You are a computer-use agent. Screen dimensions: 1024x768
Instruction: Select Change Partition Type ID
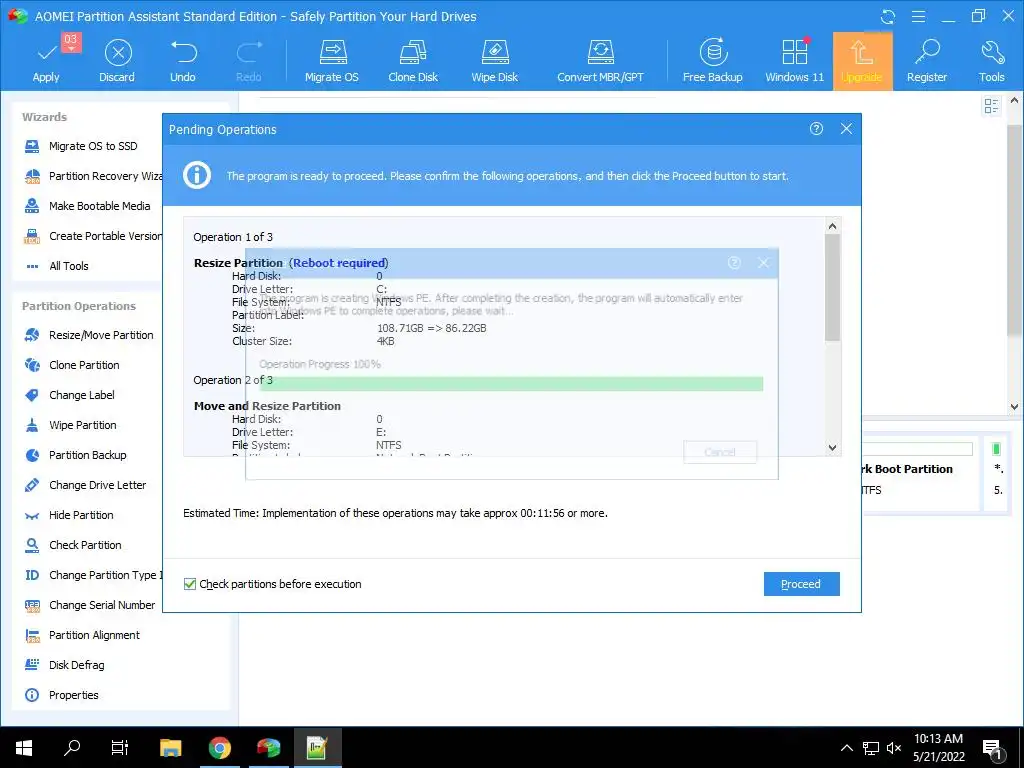(92, 575)
